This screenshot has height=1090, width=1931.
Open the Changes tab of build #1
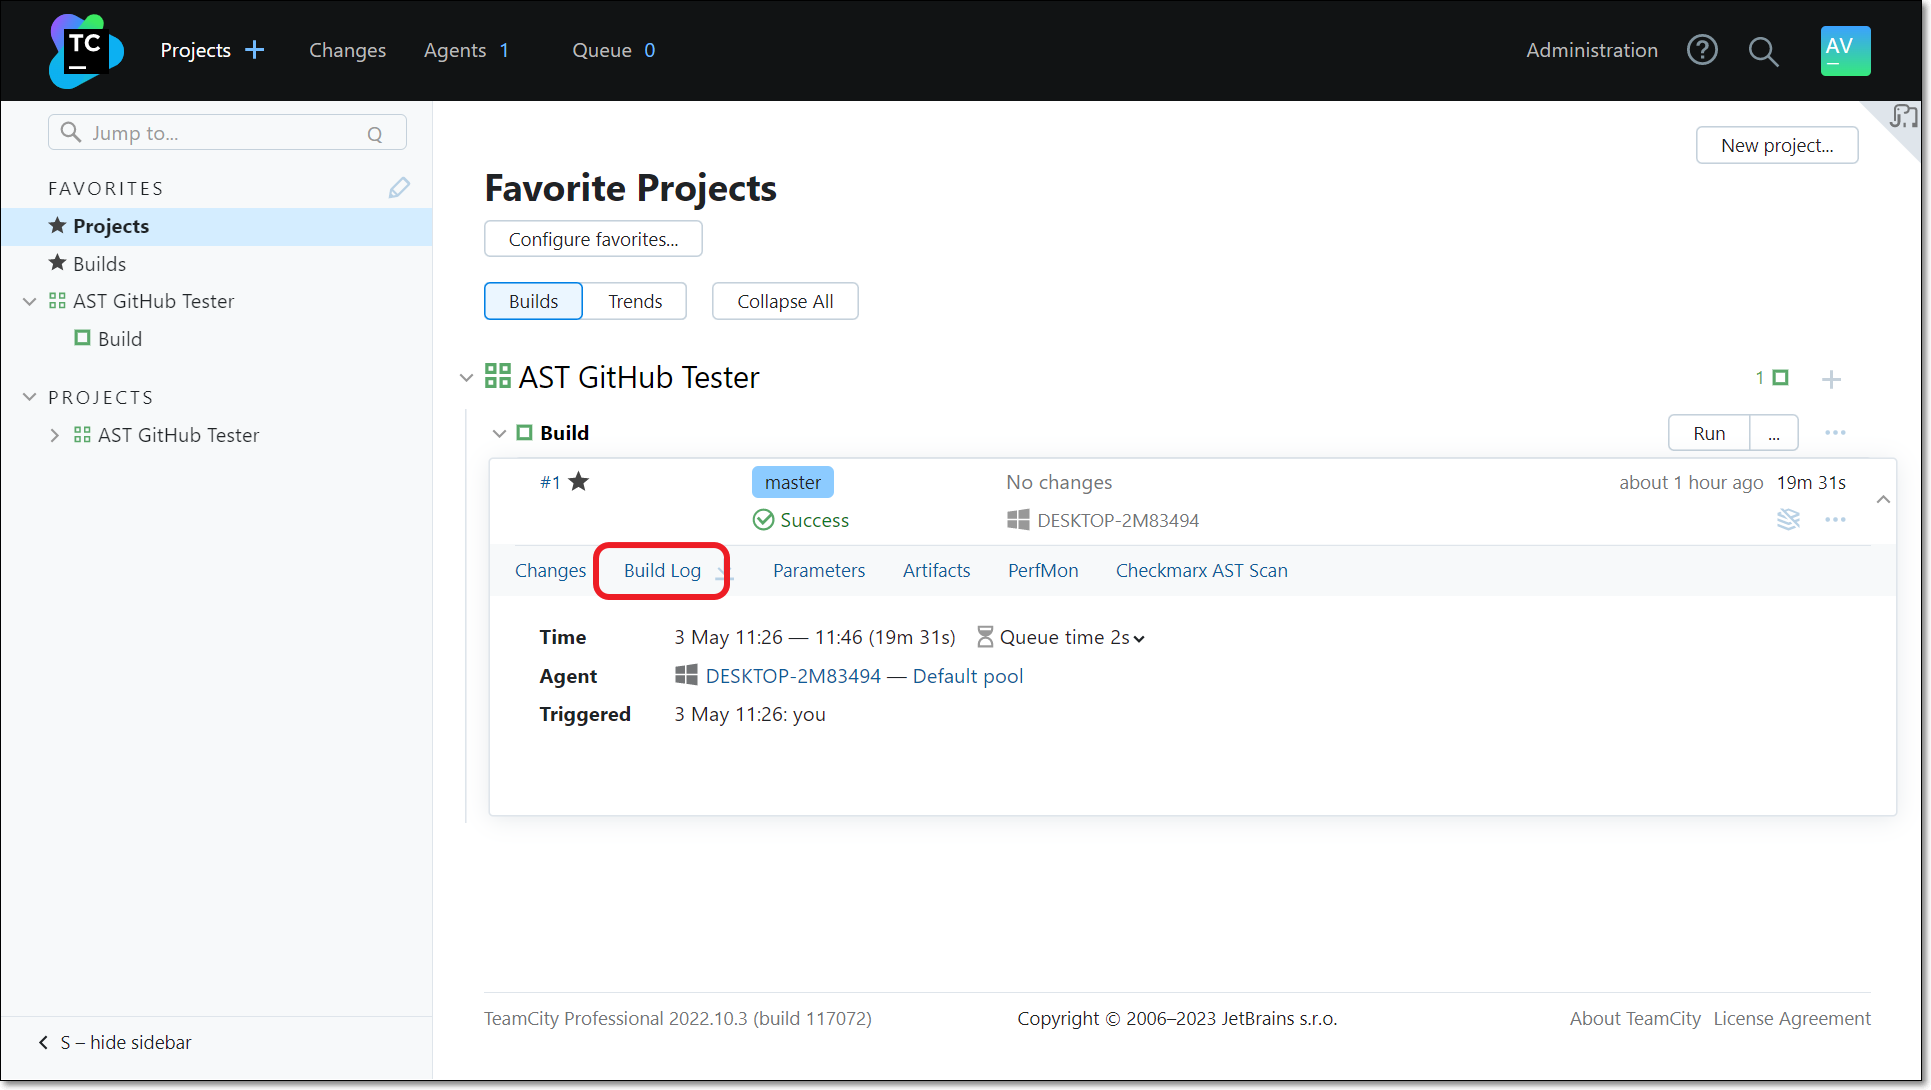tap(550, 570)
